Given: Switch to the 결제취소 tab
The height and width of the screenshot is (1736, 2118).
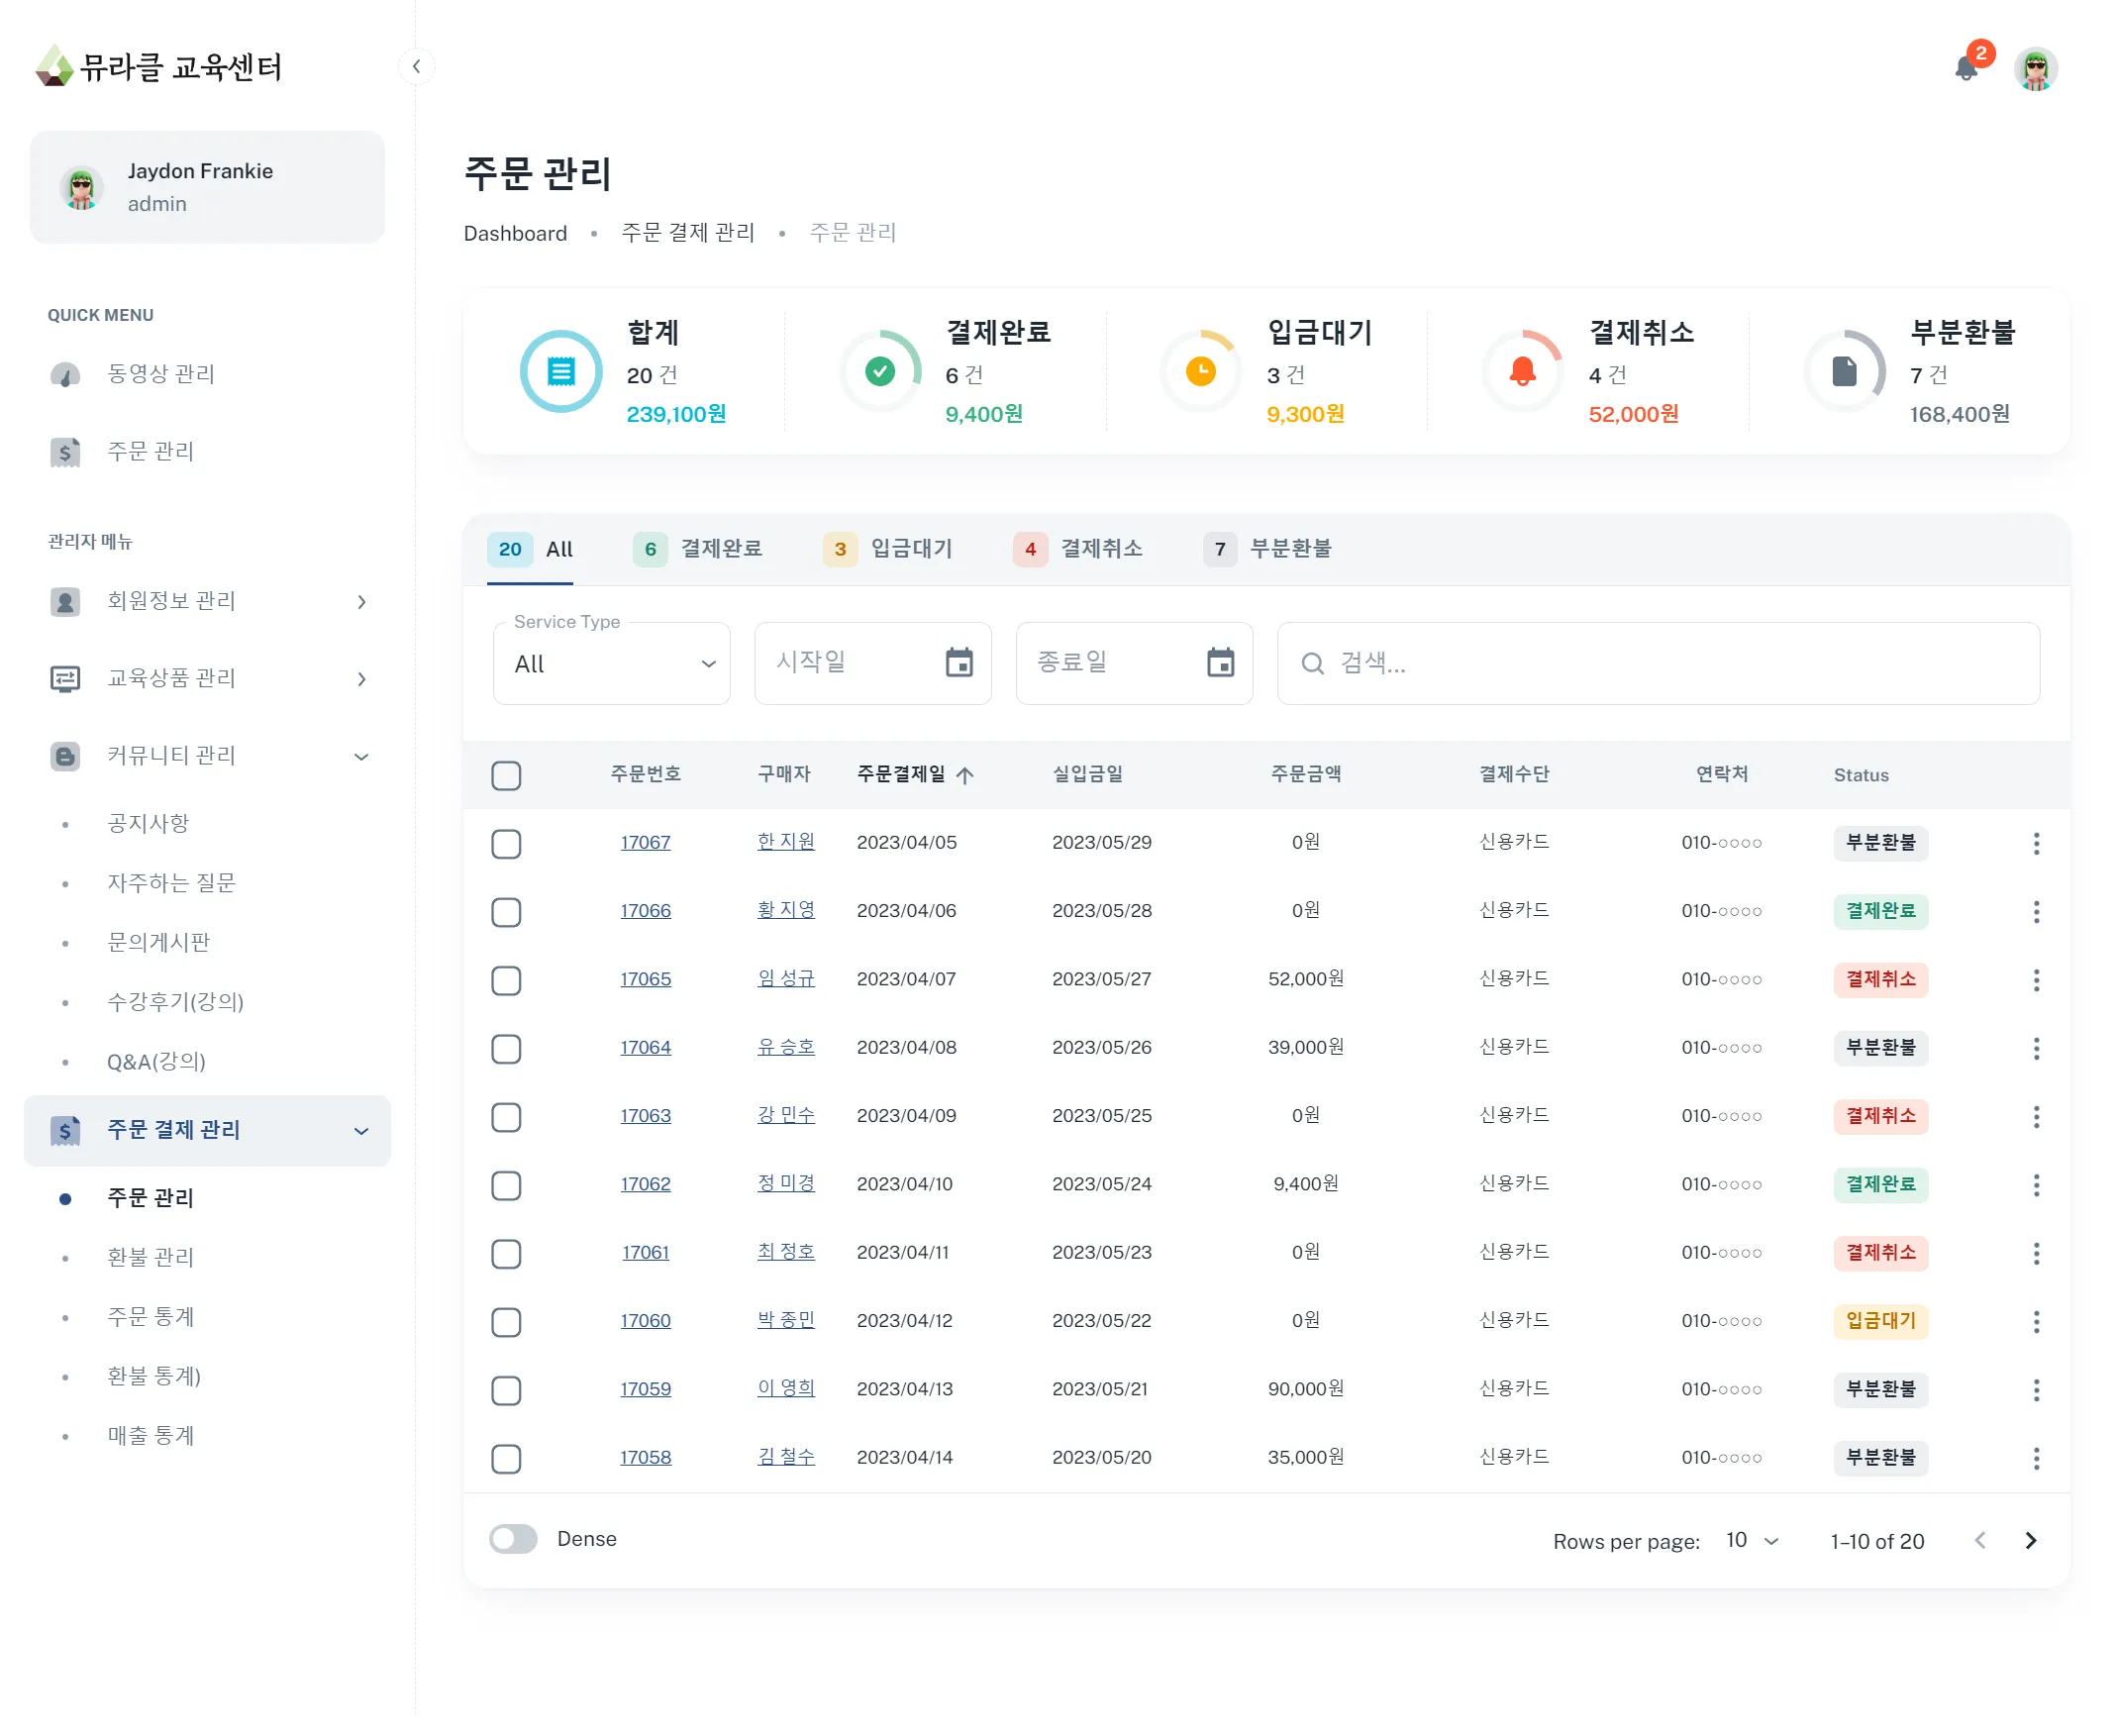Looking at the screenshot, I should coord(1078,549).
